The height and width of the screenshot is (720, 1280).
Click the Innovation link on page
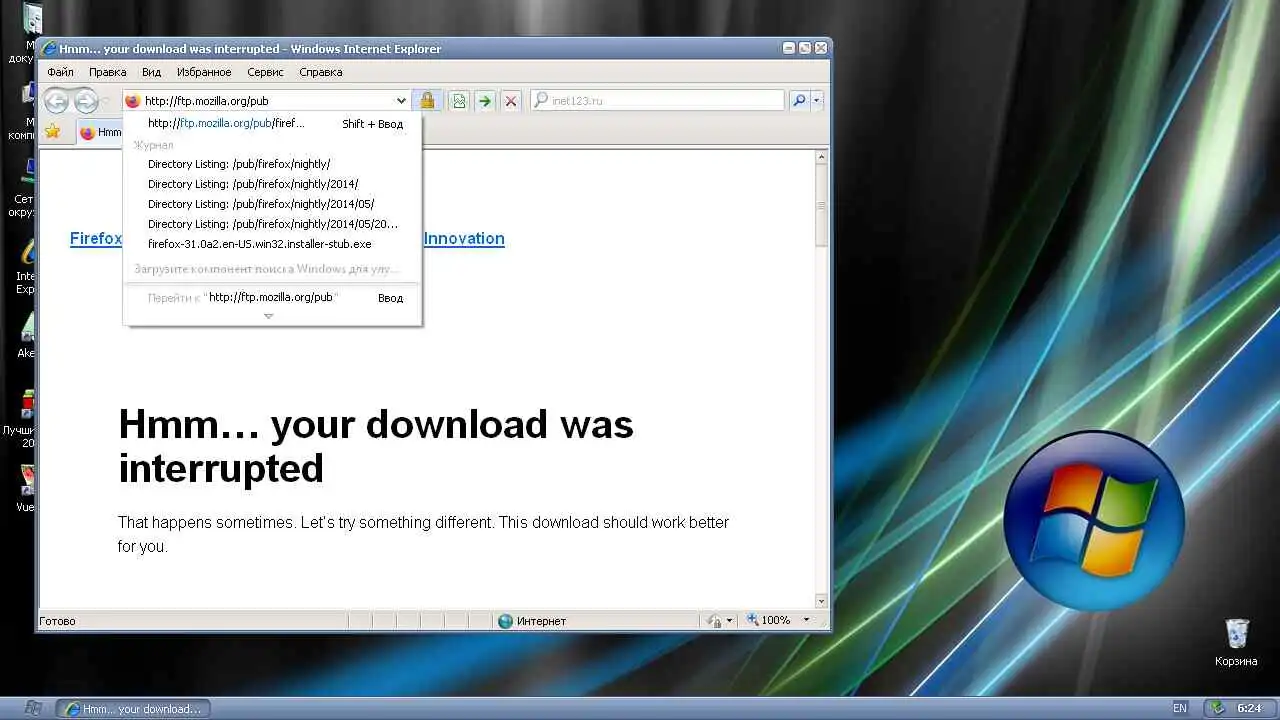click(x=464, y=238)
